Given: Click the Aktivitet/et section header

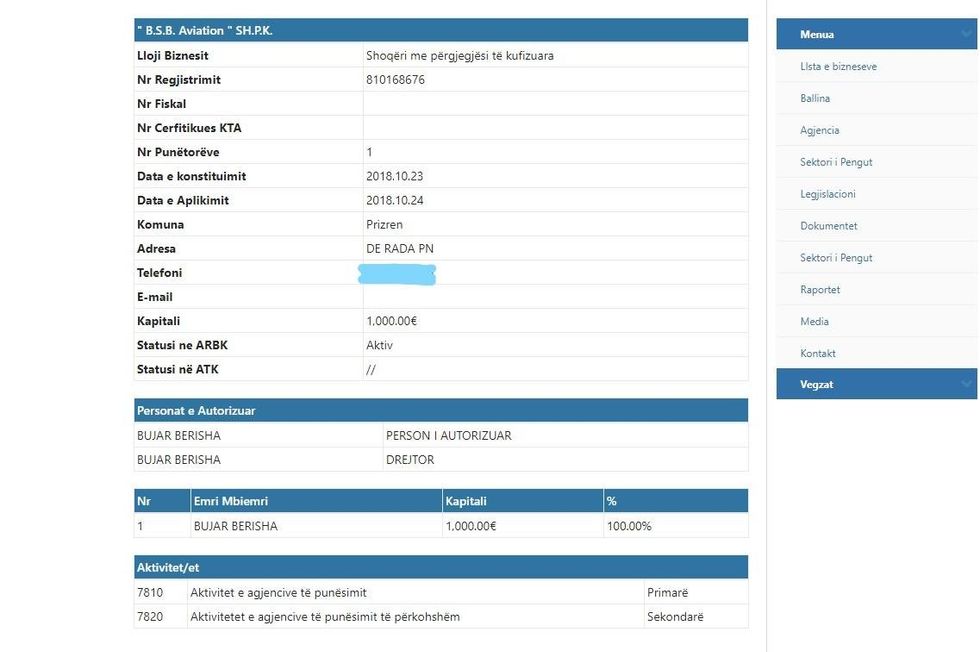Looking at the screenshot, I should [168, 568].
